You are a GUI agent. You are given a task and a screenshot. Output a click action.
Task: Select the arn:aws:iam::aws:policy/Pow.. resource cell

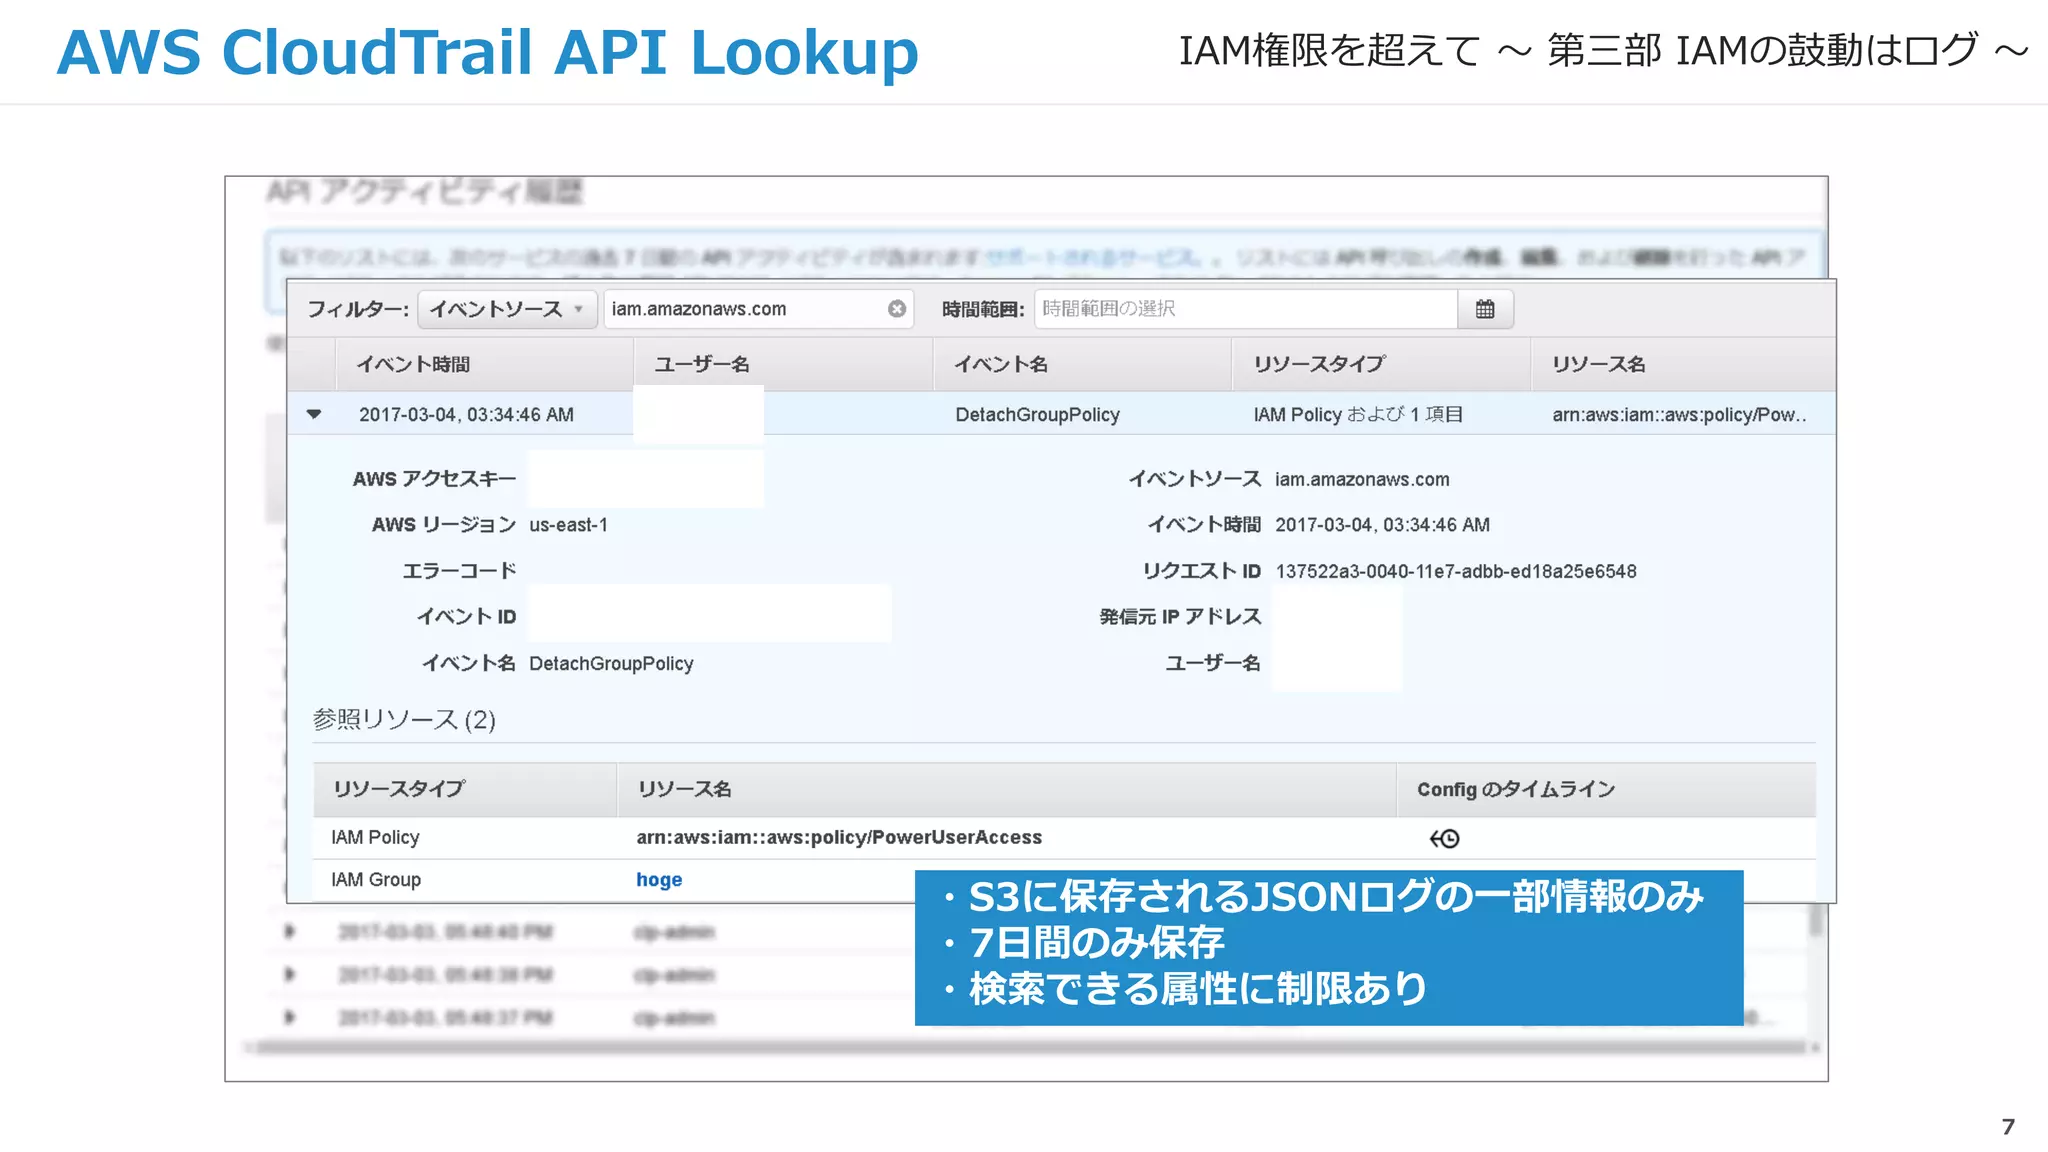(1679, 415)
